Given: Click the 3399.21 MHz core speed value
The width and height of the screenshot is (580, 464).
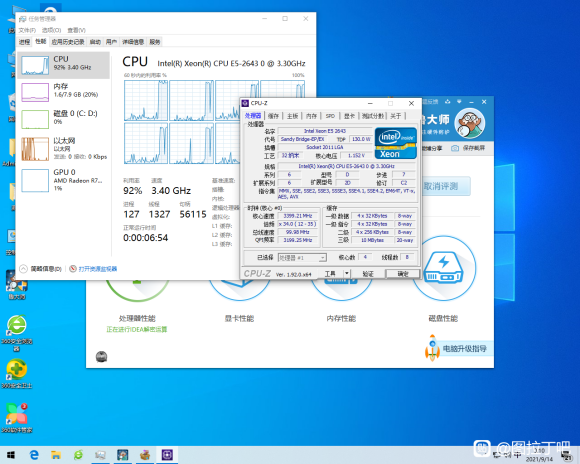Looking at the screenshot, I should (x=298, y=216).
